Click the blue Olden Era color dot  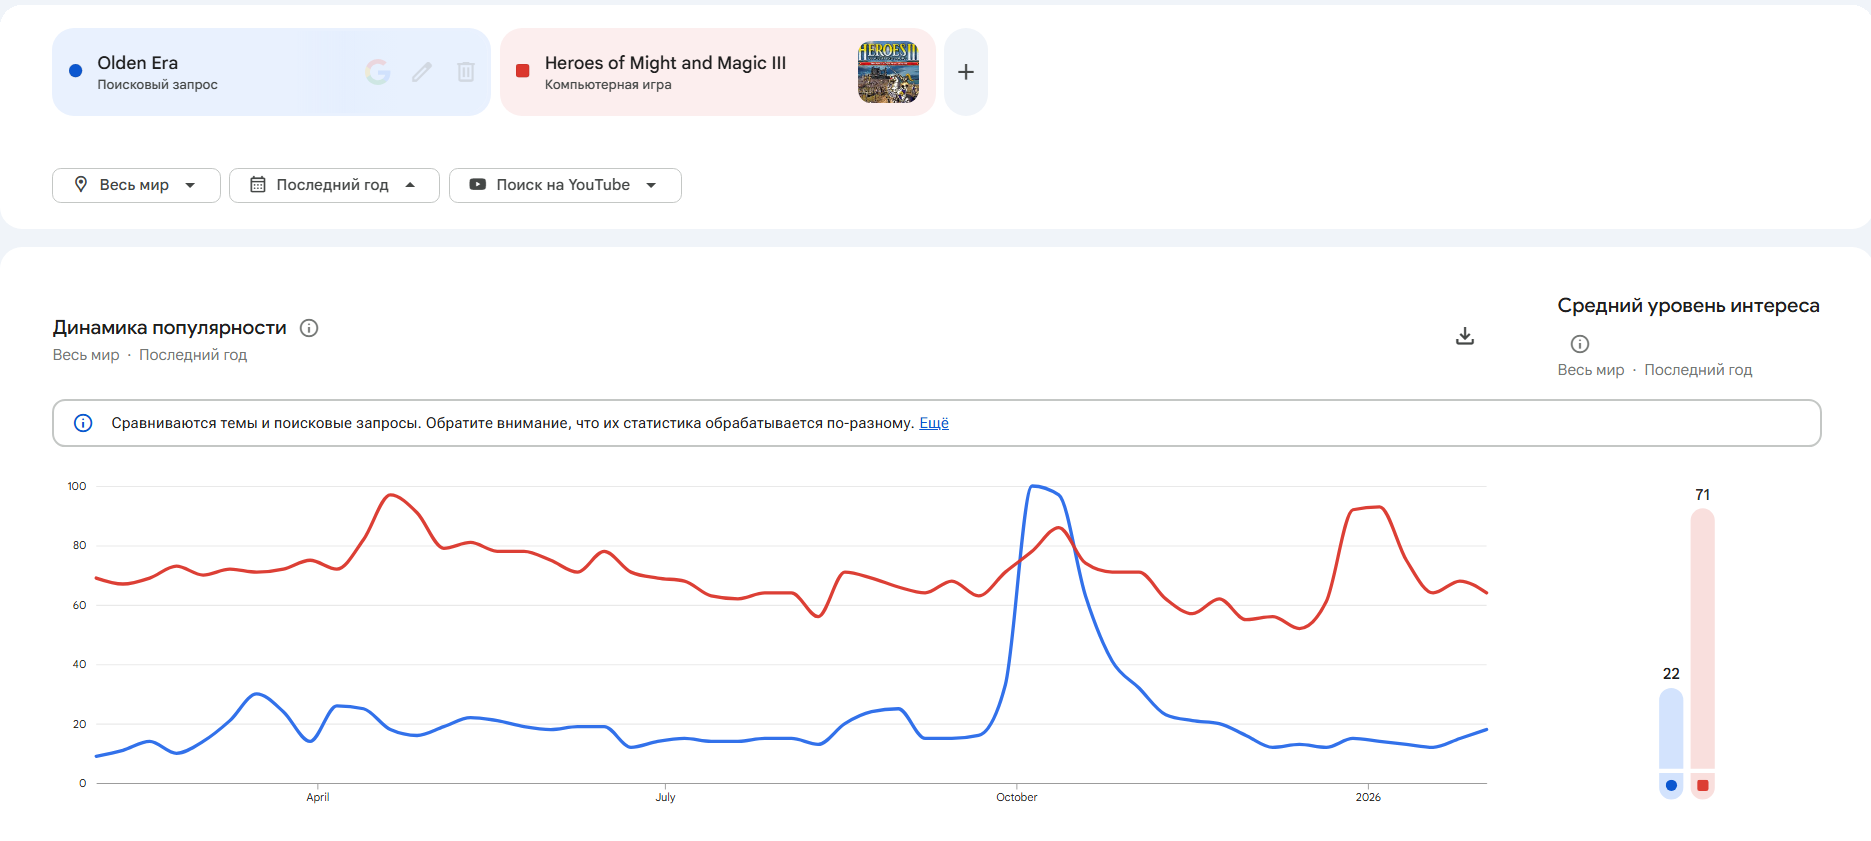(75, 71)
